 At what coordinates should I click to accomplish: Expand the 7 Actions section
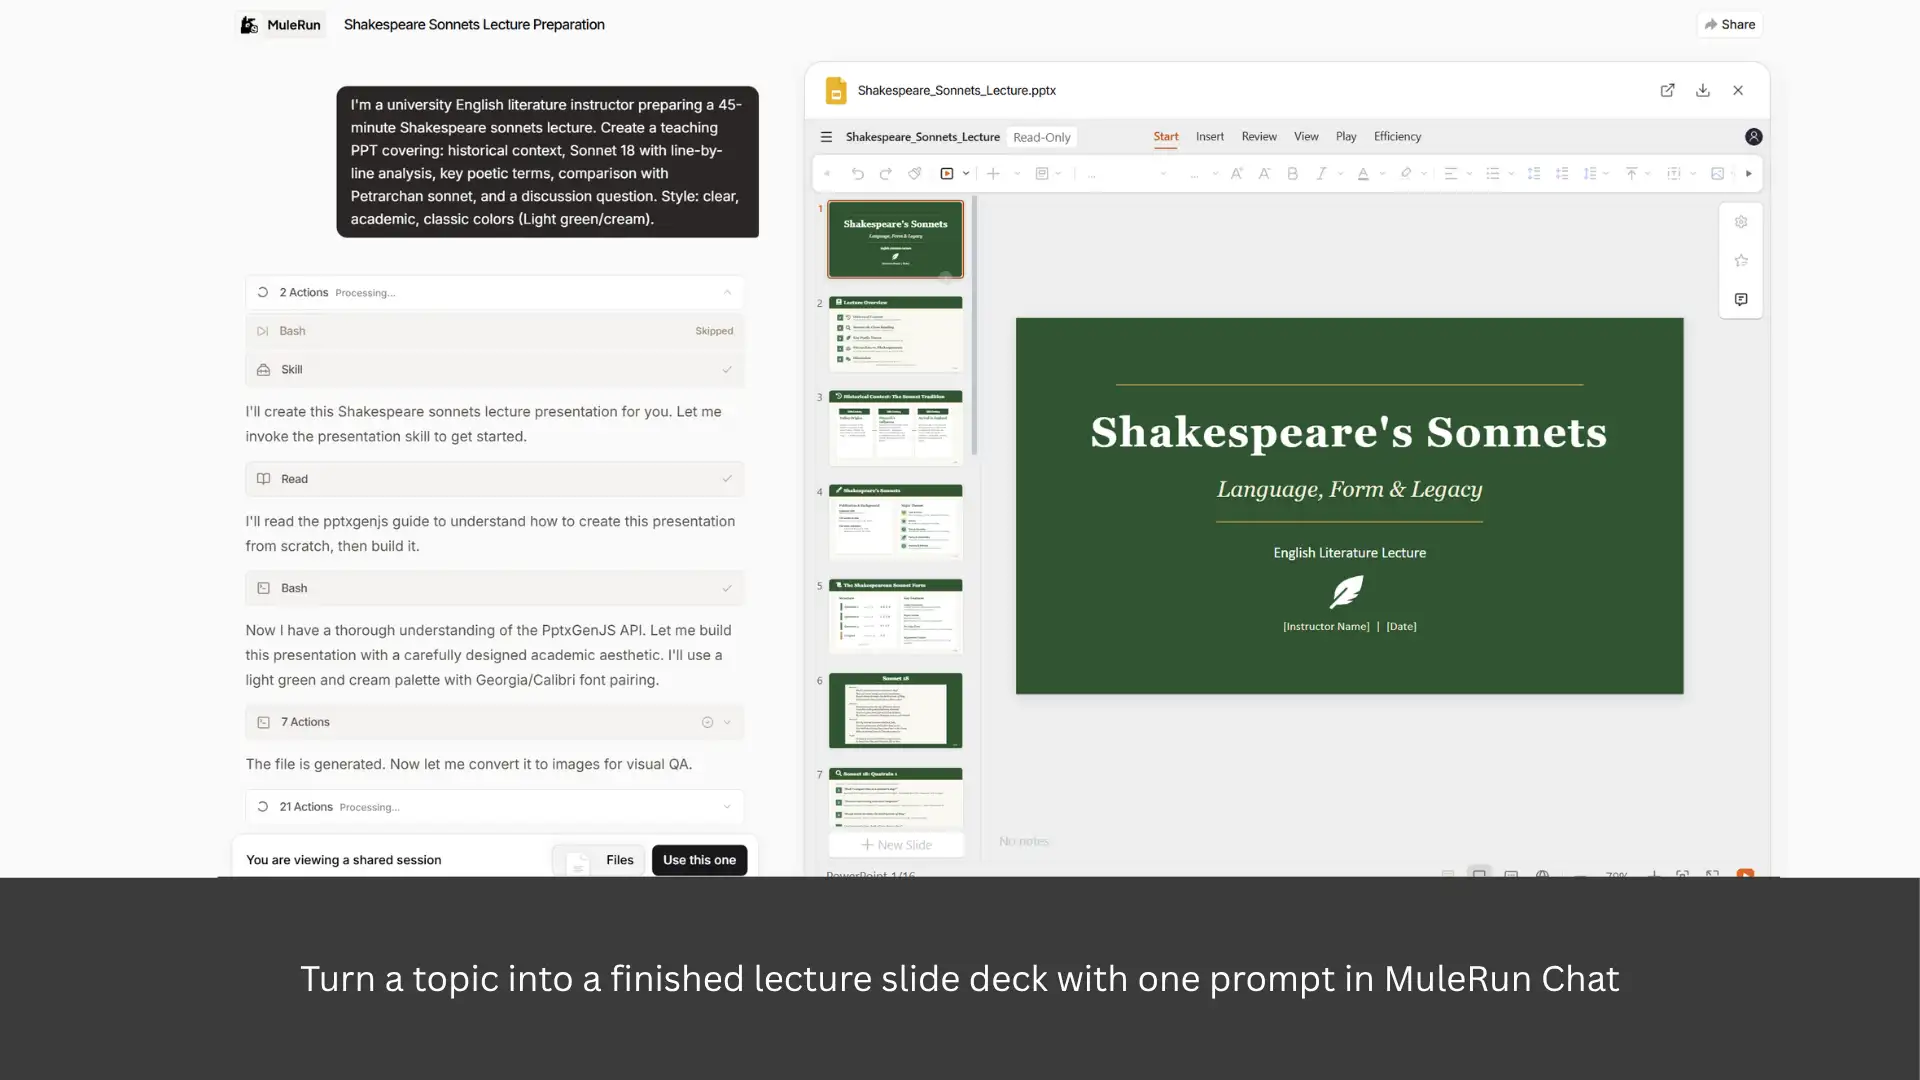tap(729, 722)
